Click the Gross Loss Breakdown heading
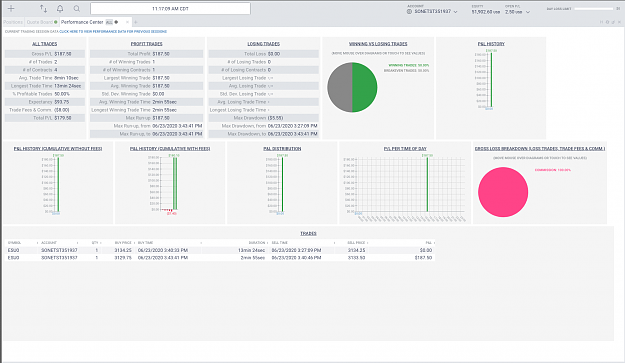 [x=540, y=149]
